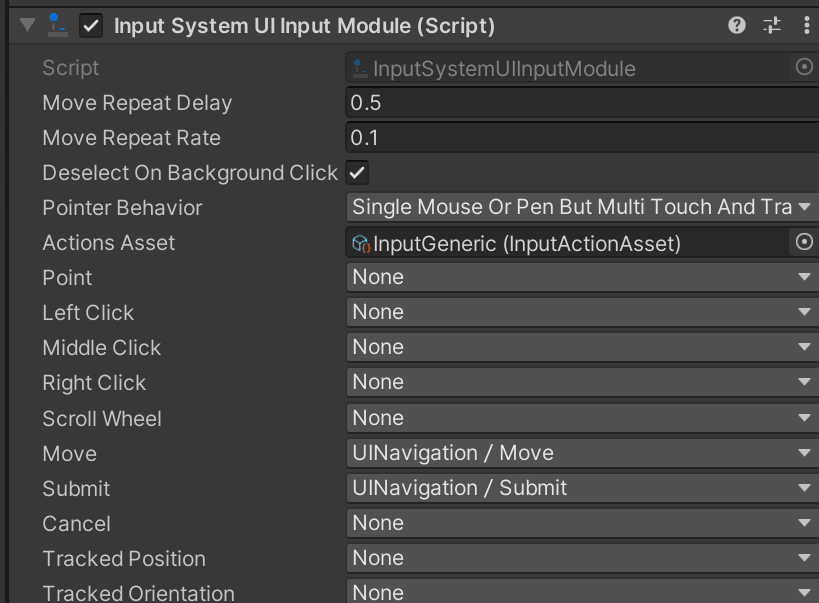Viewport: 819px width, 603px height.
Task: Open object picker for Actions Asset
Action: (x=804, y=242)
